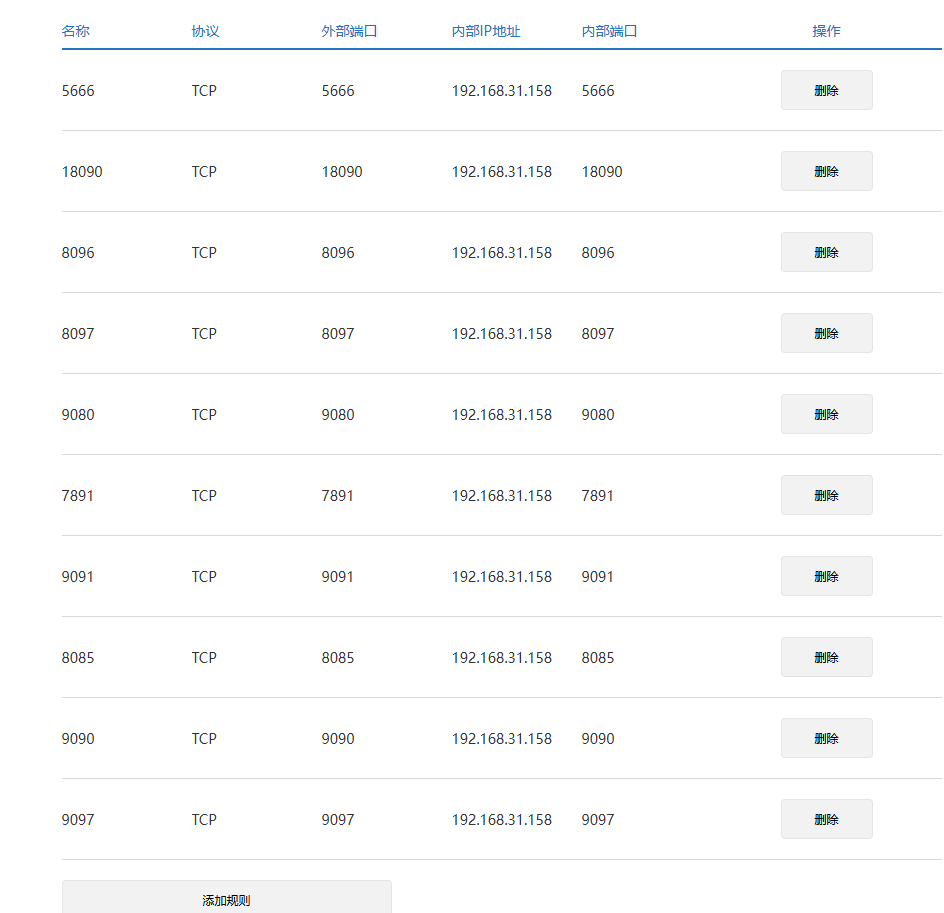The image size is (944, 913).
Task: Click the 内部端口 column header
Action: tap(609, 31)
